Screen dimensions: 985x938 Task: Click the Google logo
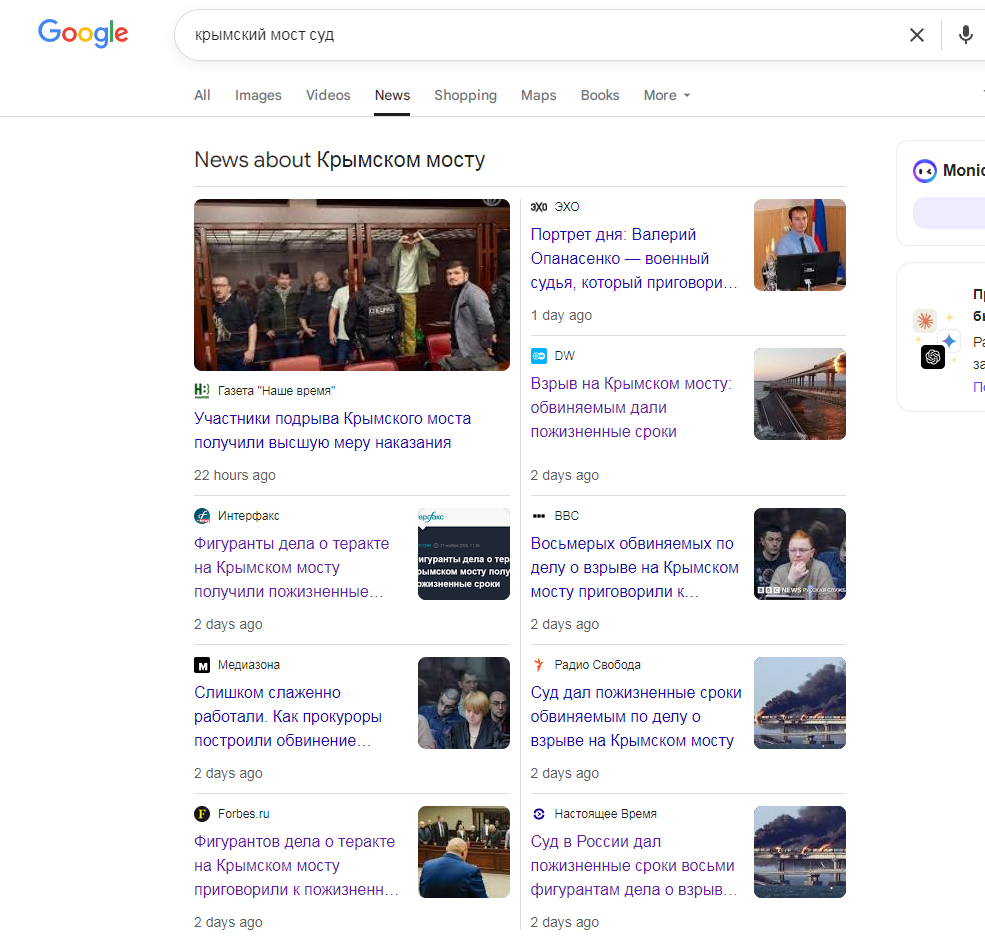(x=83, y=33)
